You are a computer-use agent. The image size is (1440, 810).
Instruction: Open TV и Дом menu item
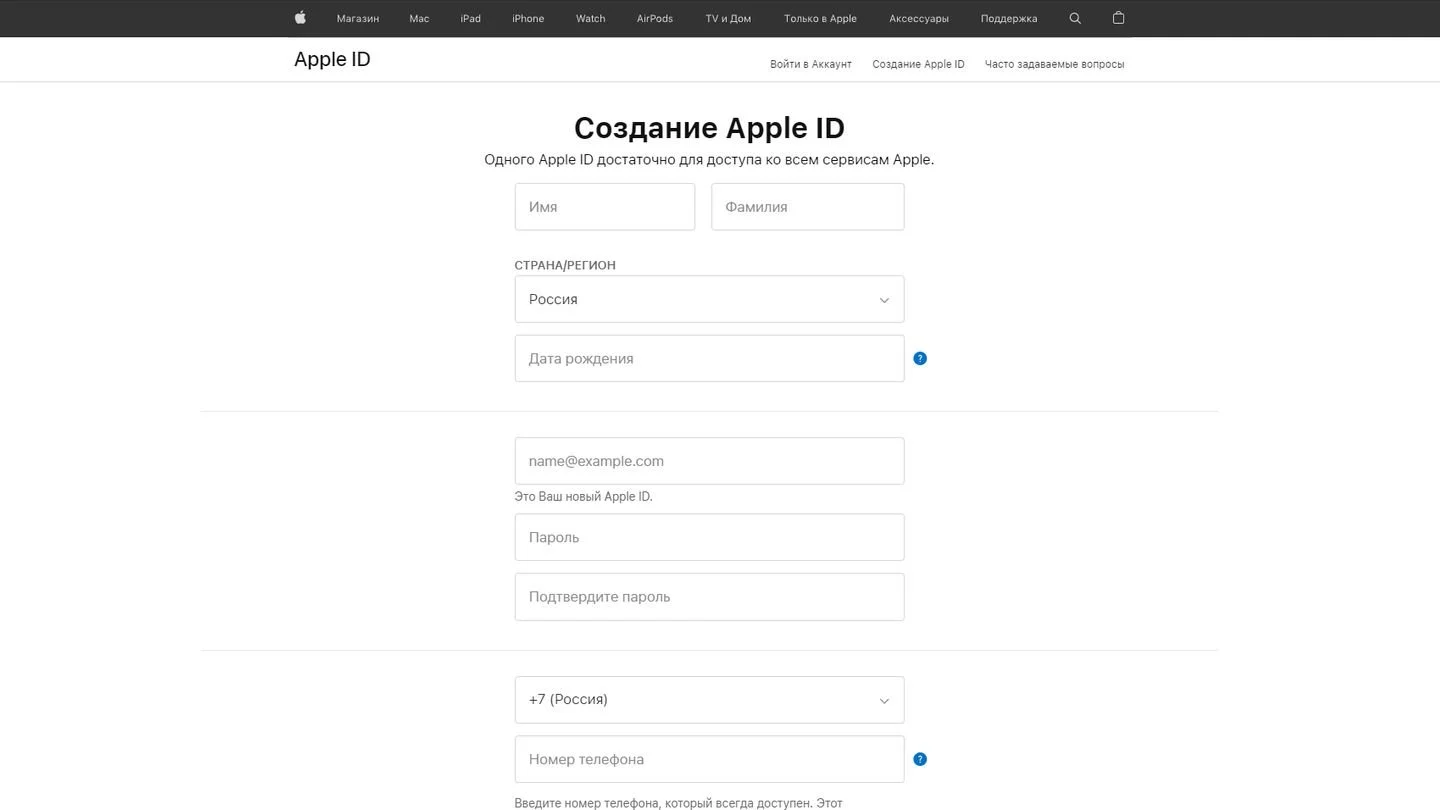click(x=728, y=18)
